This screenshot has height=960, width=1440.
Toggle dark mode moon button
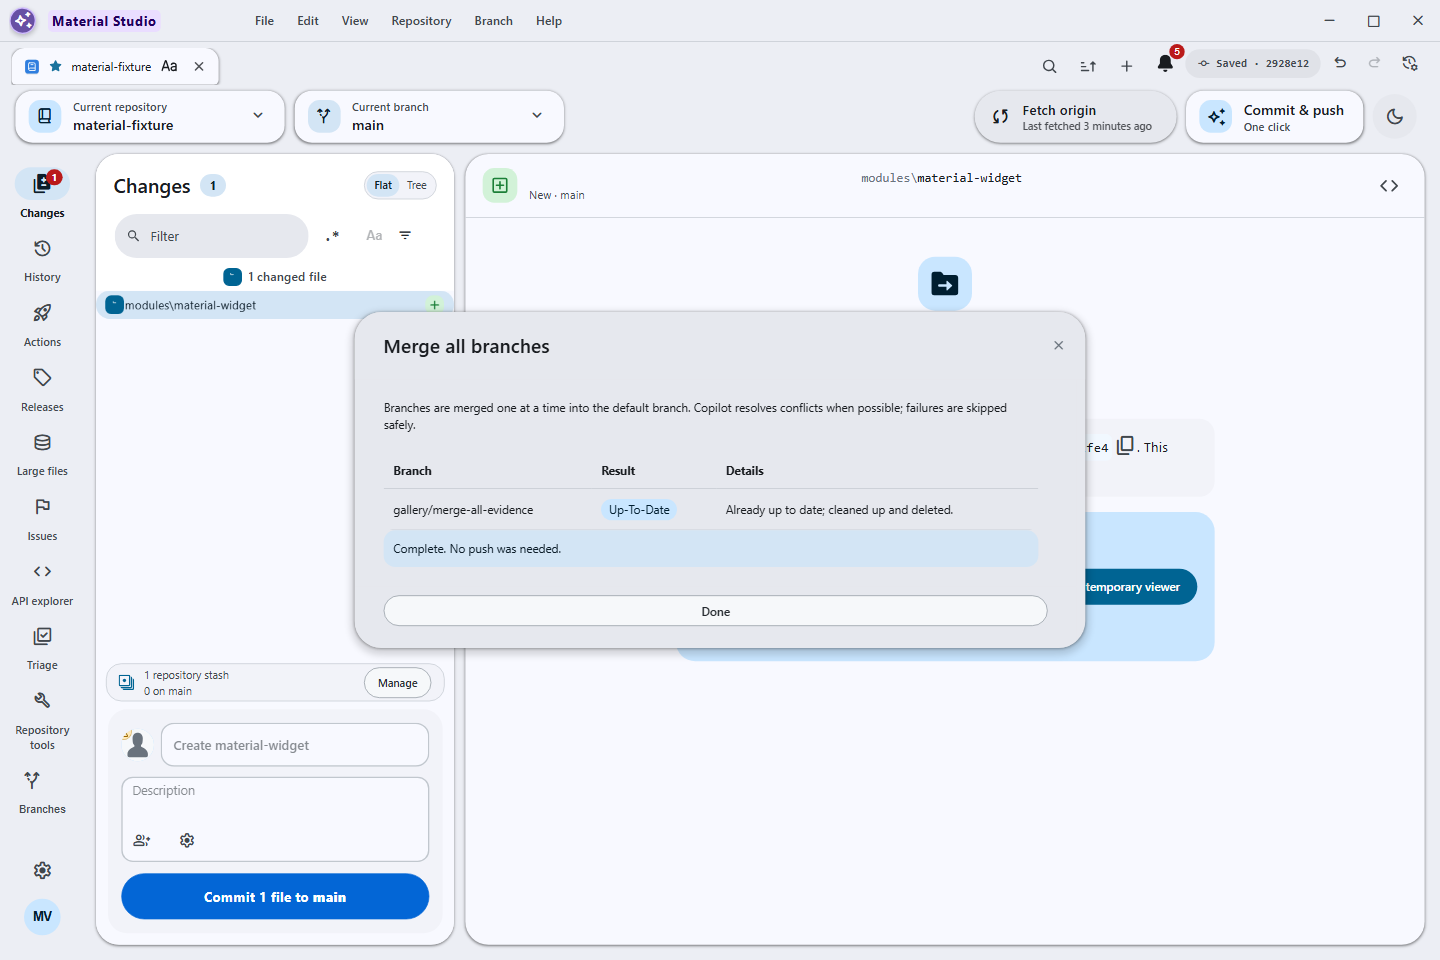[x=1395, y=117]
